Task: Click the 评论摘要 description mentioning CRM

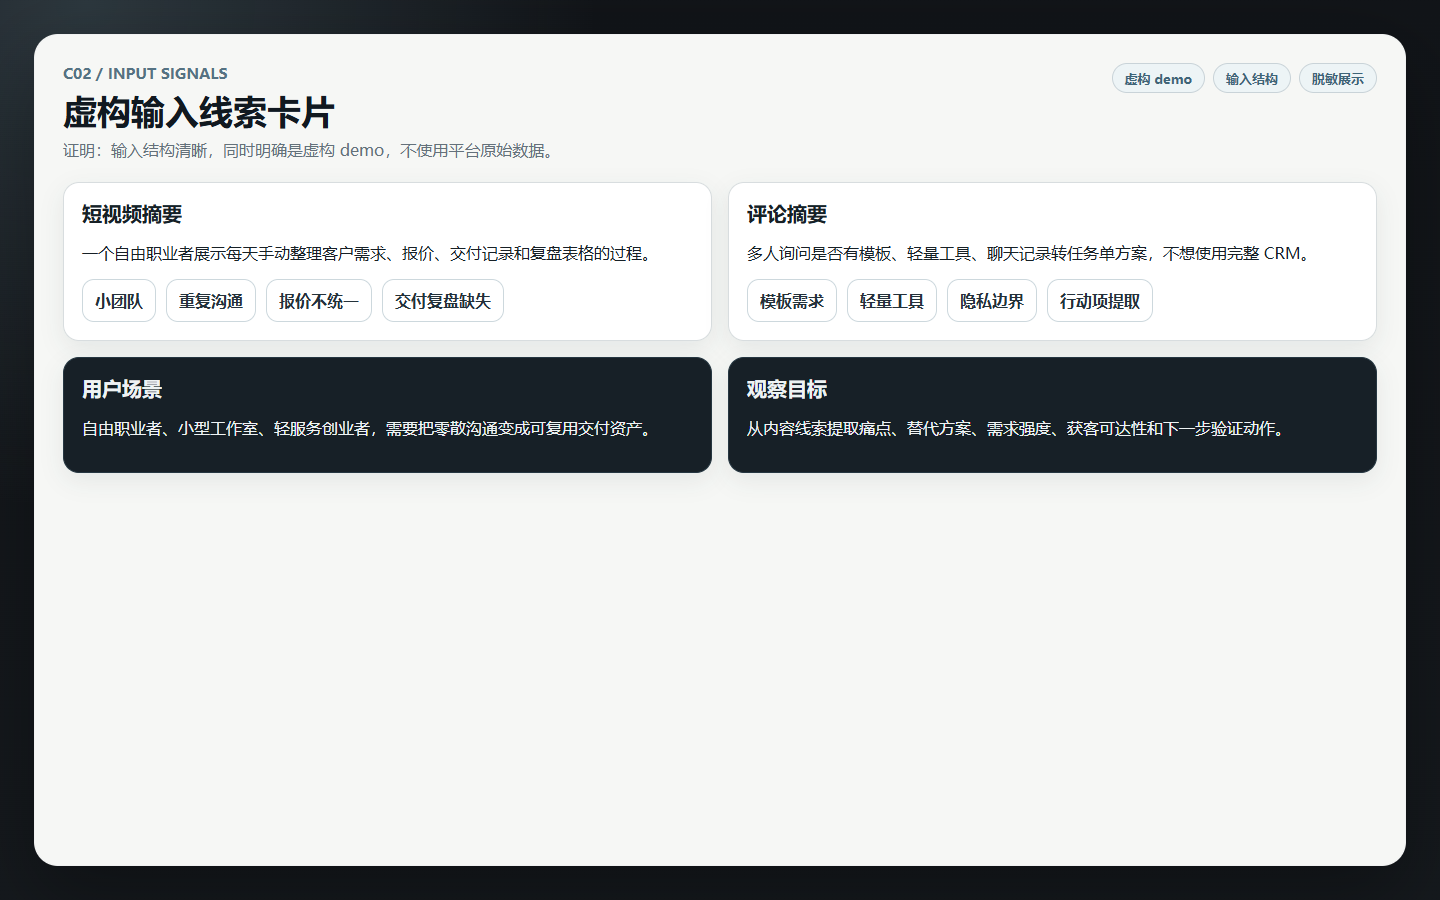Action: (1031, 254)
